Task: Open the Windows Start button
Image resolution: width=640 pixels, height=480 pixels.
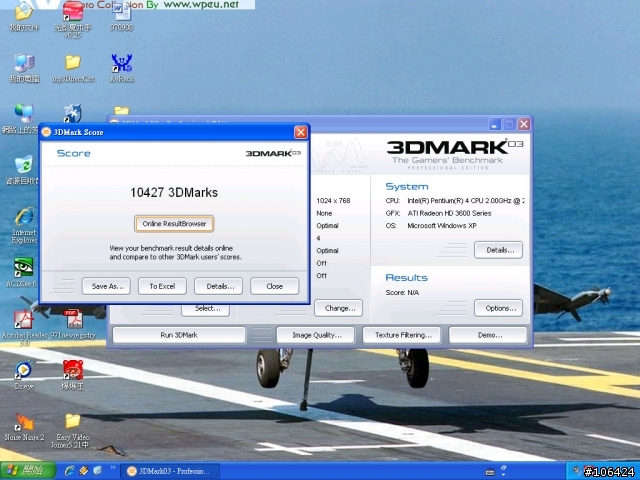Action: (28, 471)
